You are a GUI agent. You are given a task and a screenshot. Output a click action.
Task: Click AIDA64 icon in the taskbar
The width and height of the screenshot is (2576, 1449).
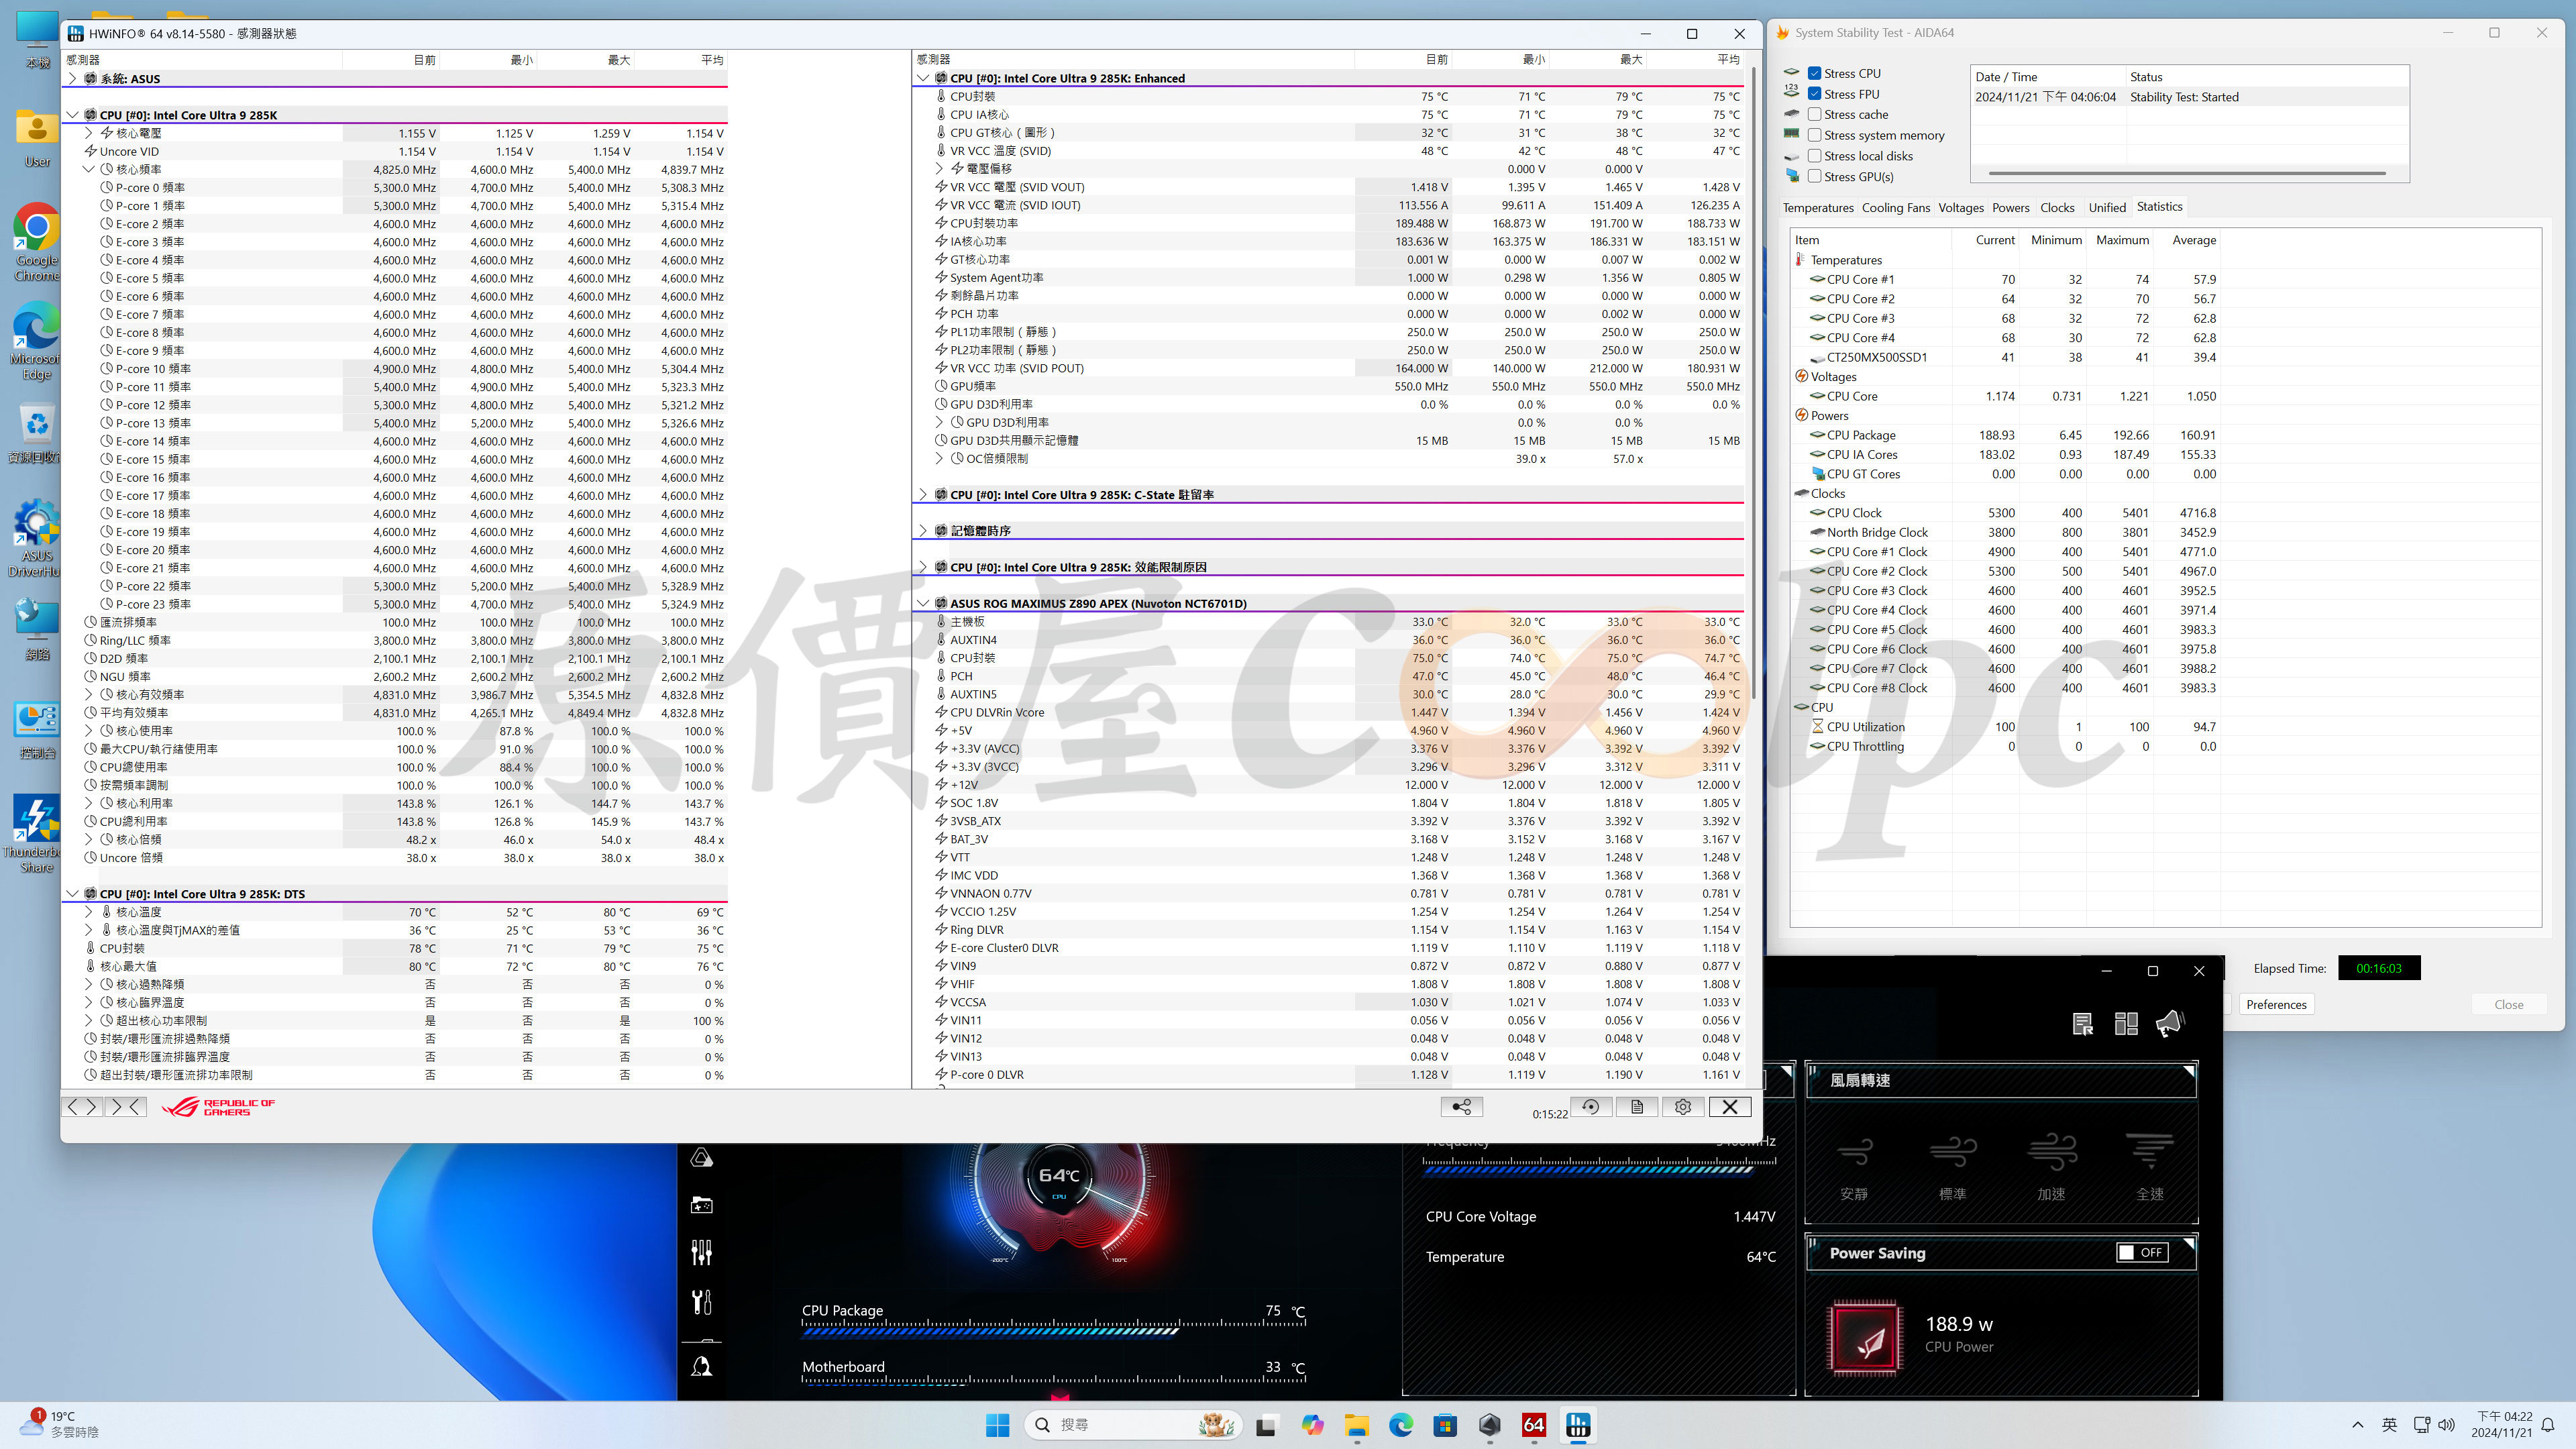pyautogui.click(x=1533, y=1425)
